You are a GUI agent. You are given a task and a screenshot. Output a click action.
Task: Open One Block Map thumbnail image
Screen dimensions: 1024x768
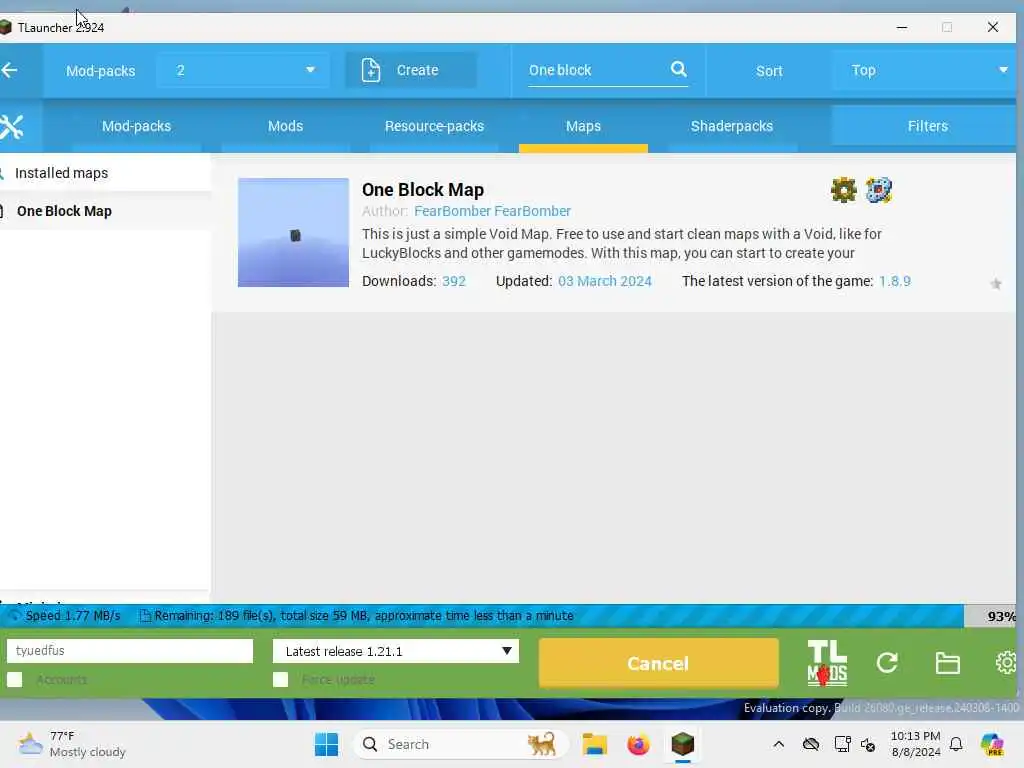293,232
